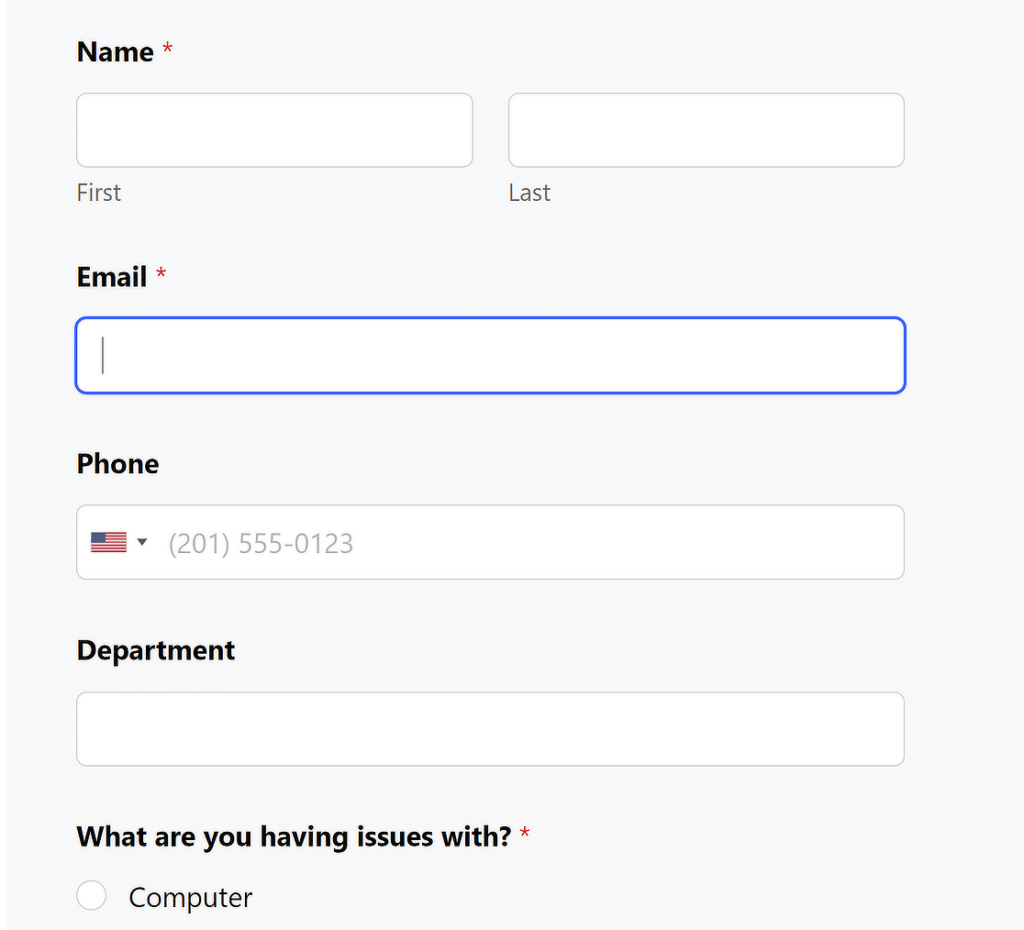Click the Phone field heading
This screenshot has height=930, width=1024.
coord(117,464)
